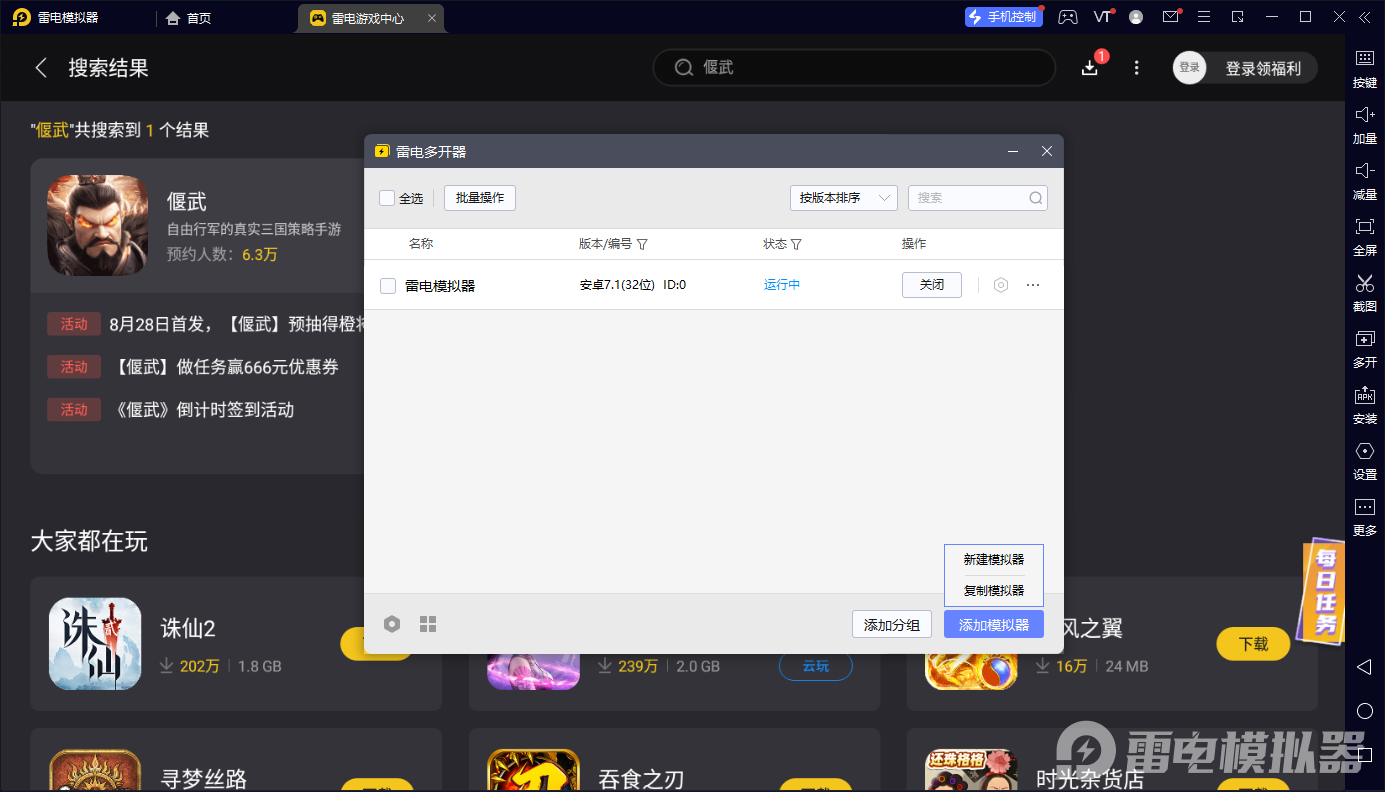This screenshot has height=792, width=1385.
Task: Open the 状态 column filter
Action: coord(796,244)
